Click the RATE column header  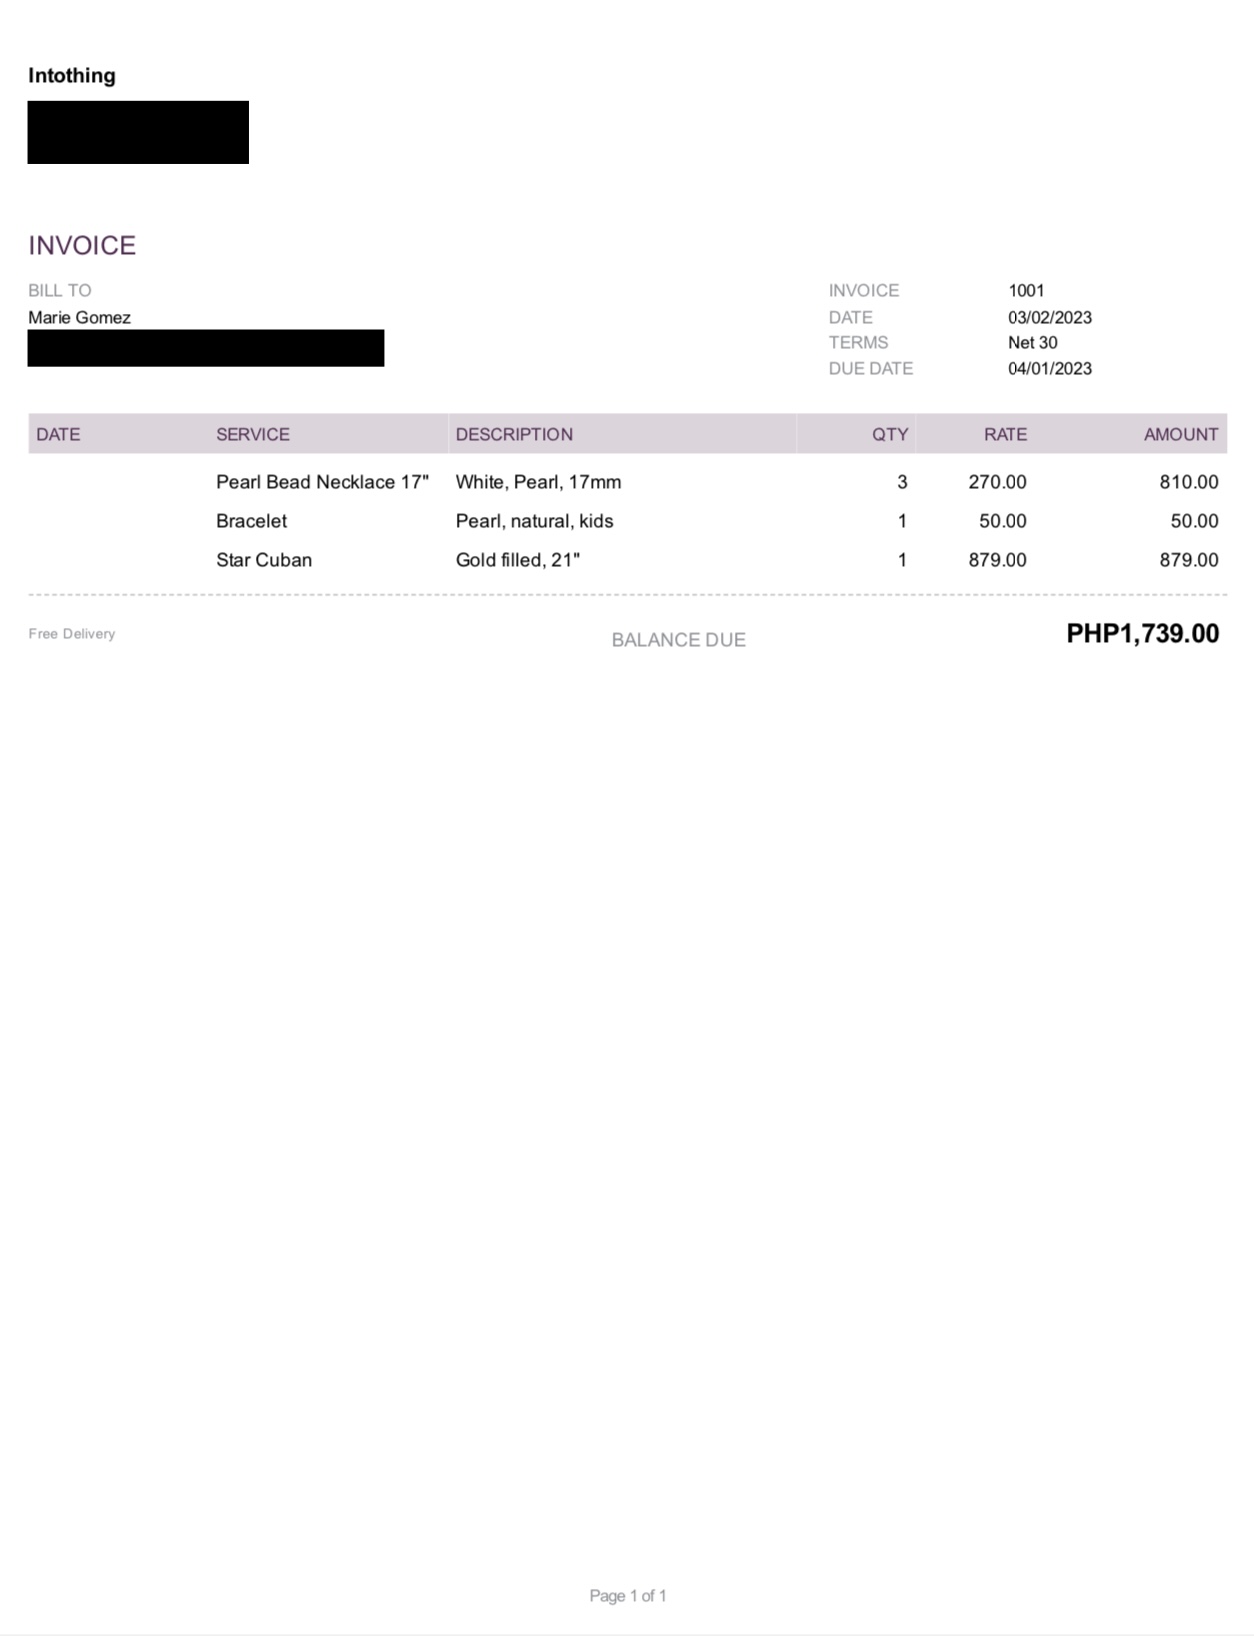coord(1005,435)
